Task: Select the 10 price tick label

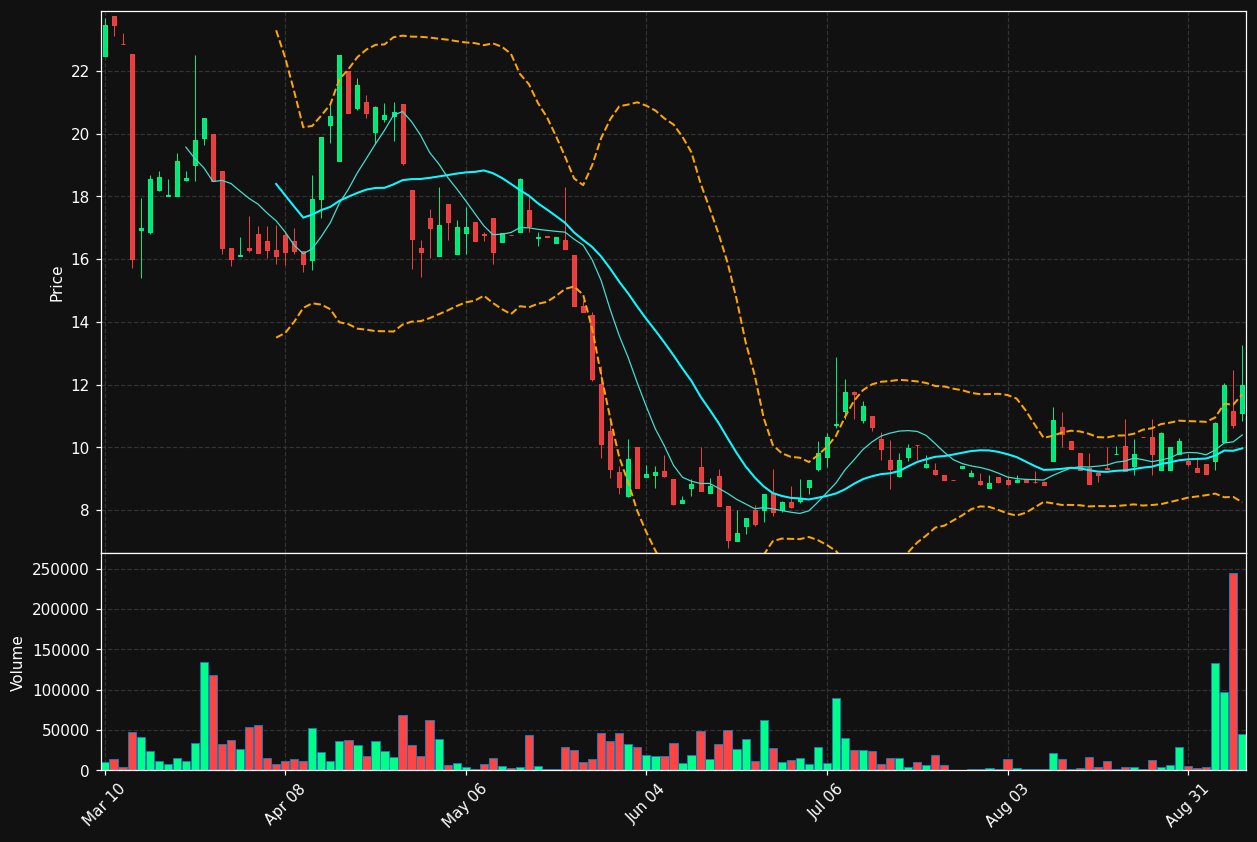Action: point(82,448)
